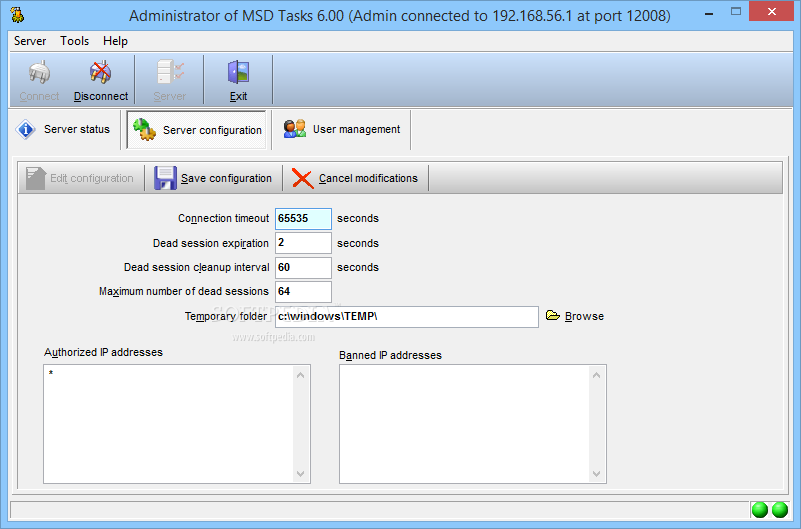Click the Edit configuration notepad icon
This screenshot has height=529, width=801.
pyautogui.click(x=36, y=178)
